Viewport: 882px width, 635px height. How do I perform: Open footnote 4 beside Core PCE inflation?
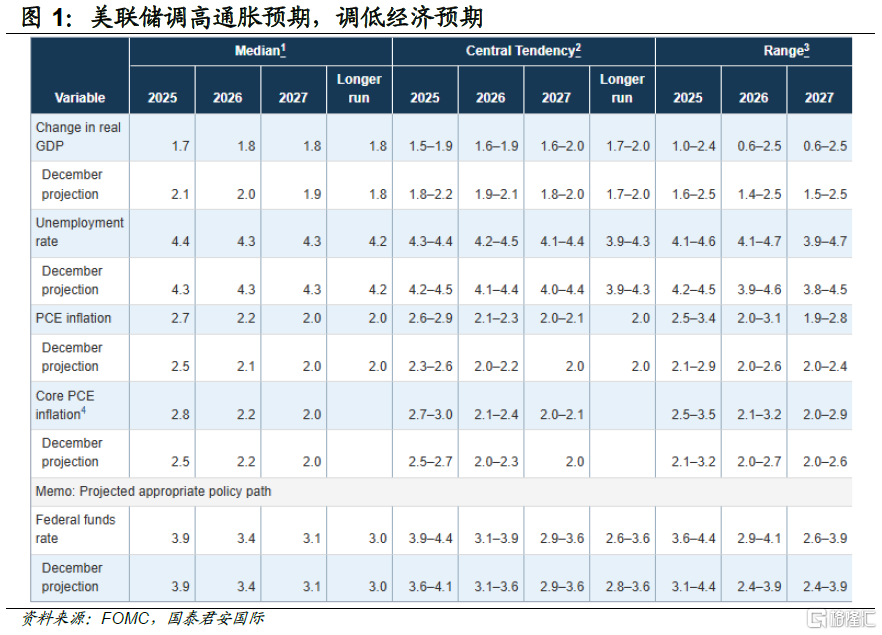(83, 411)
